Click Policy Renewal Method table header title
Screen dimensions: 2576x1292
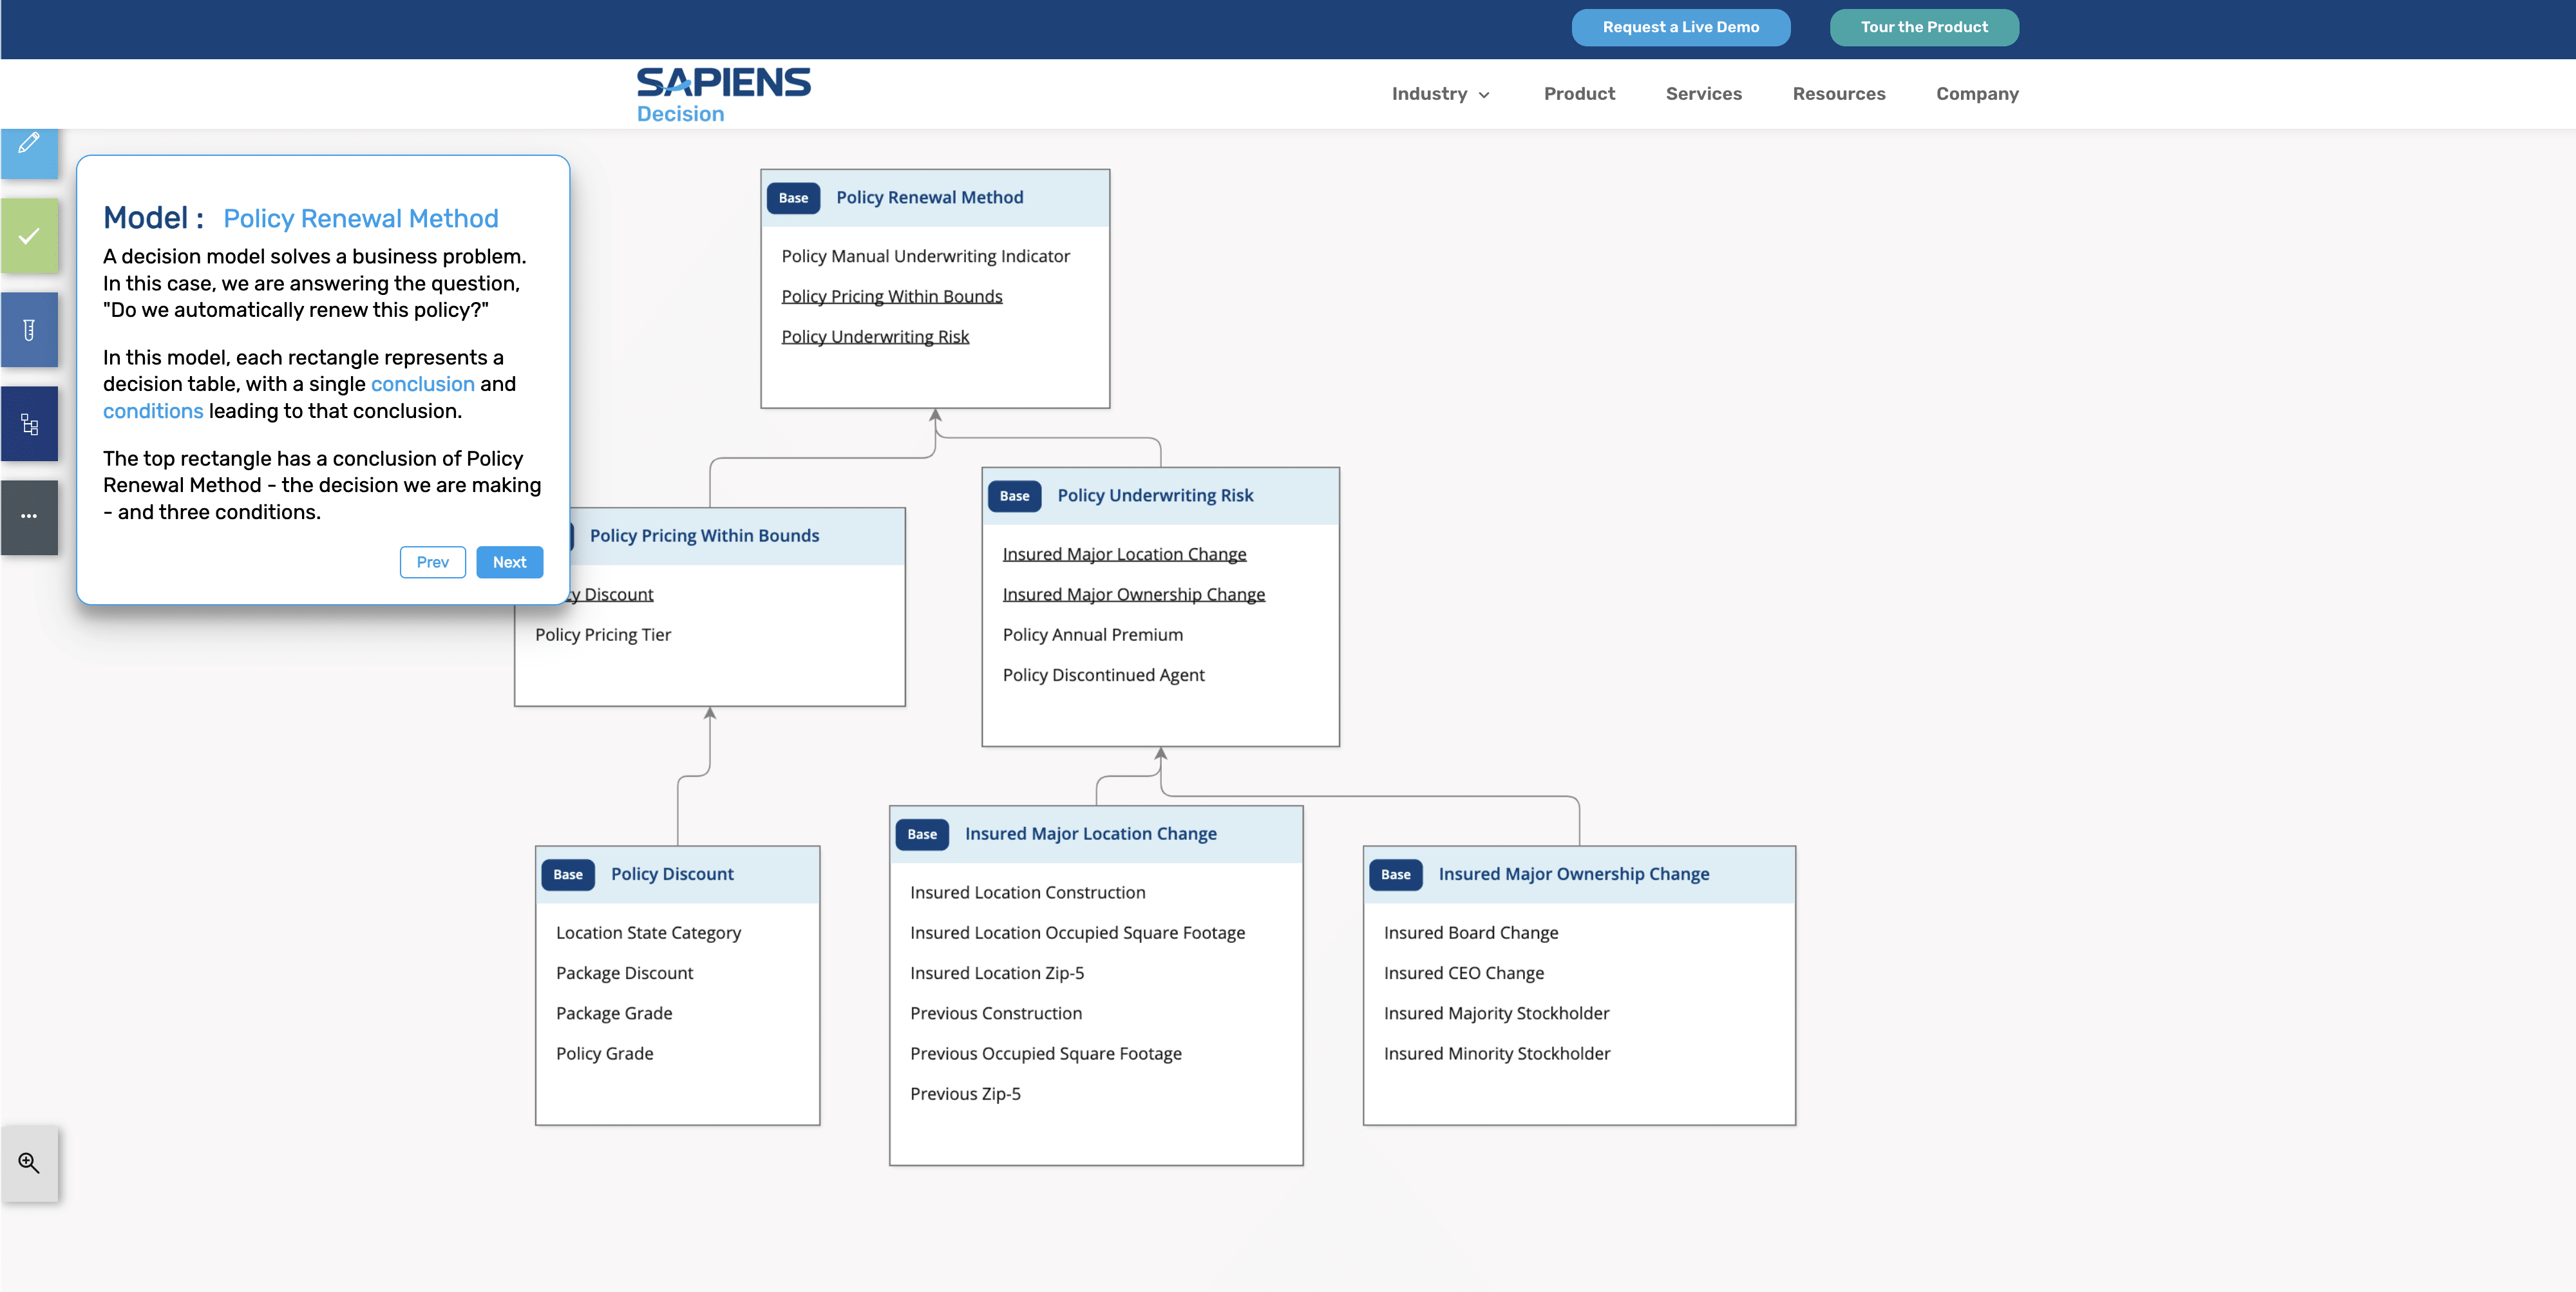(x=929, y=198)
